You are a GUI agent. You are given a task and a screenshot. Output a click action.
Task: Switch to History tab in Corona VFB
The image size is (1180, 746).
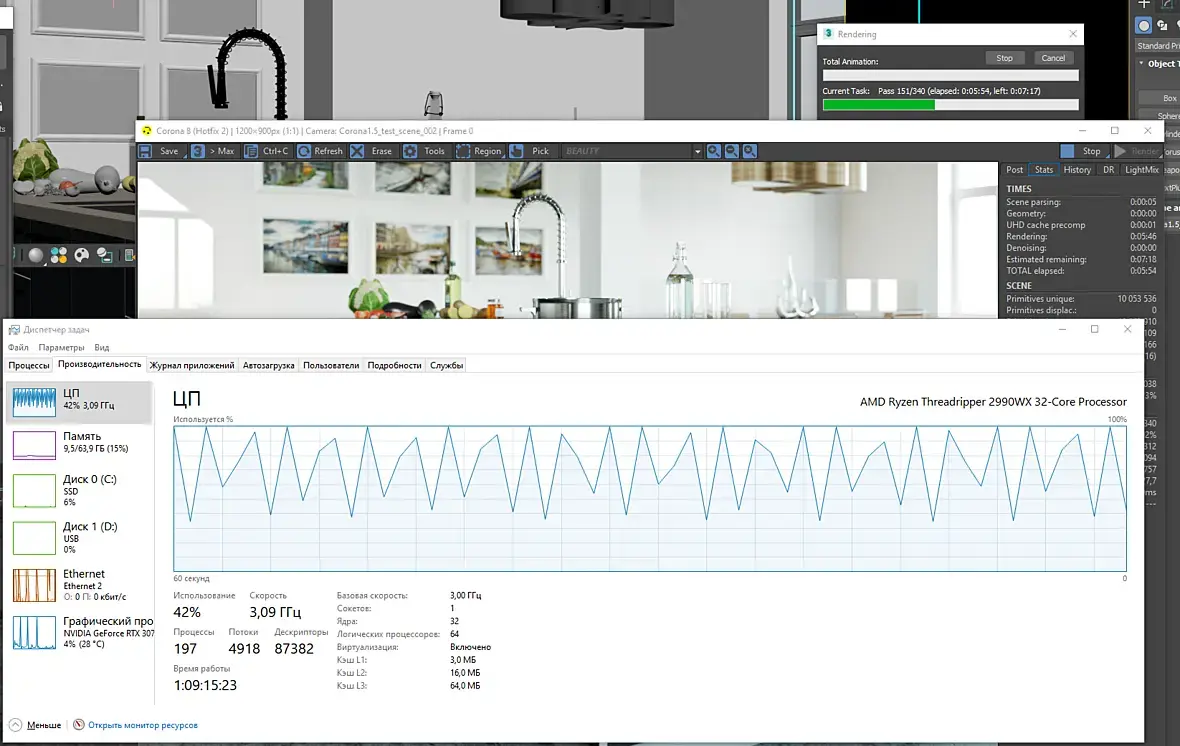(1077, 170)
